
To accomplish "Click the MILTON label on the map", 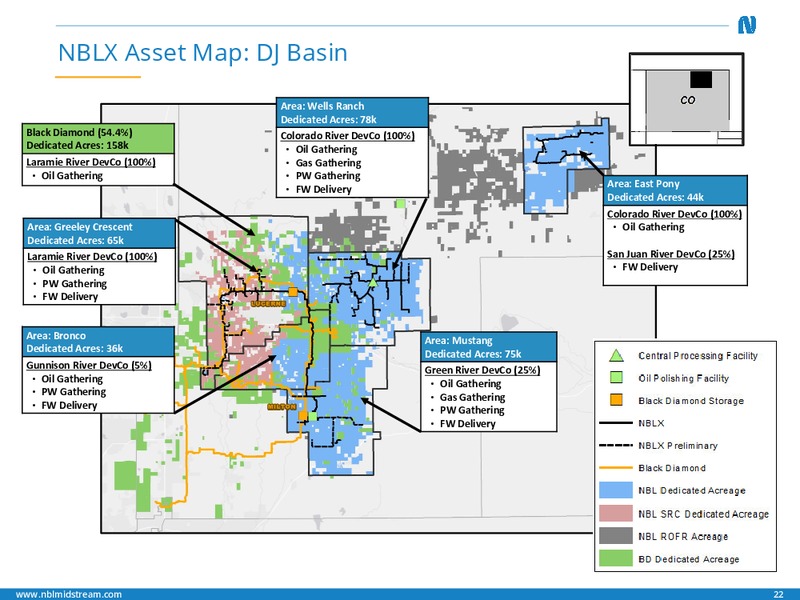I will tap(282, 407).
